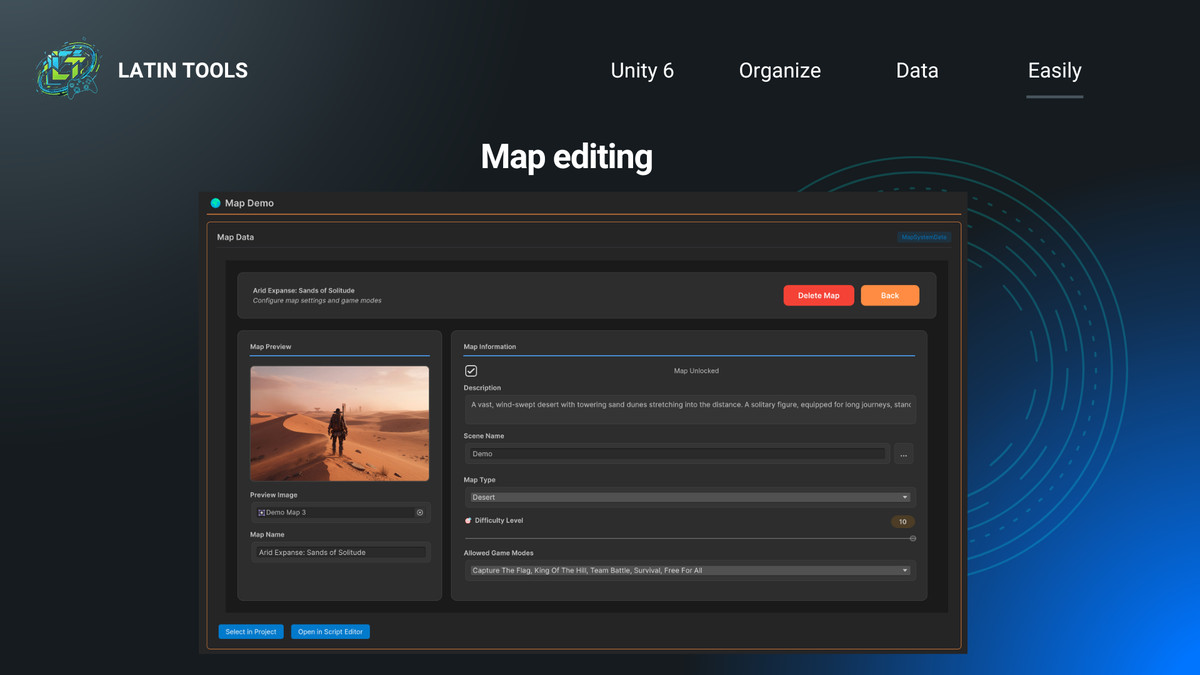
Task: Select the Unity 6 navigation menu item
Action: click(x=642, y=70)
